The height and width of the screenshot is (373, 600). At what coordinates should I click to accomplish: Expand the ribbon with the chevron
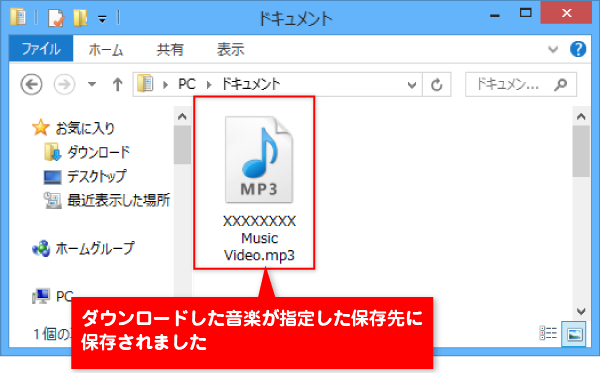coord(553,49)
